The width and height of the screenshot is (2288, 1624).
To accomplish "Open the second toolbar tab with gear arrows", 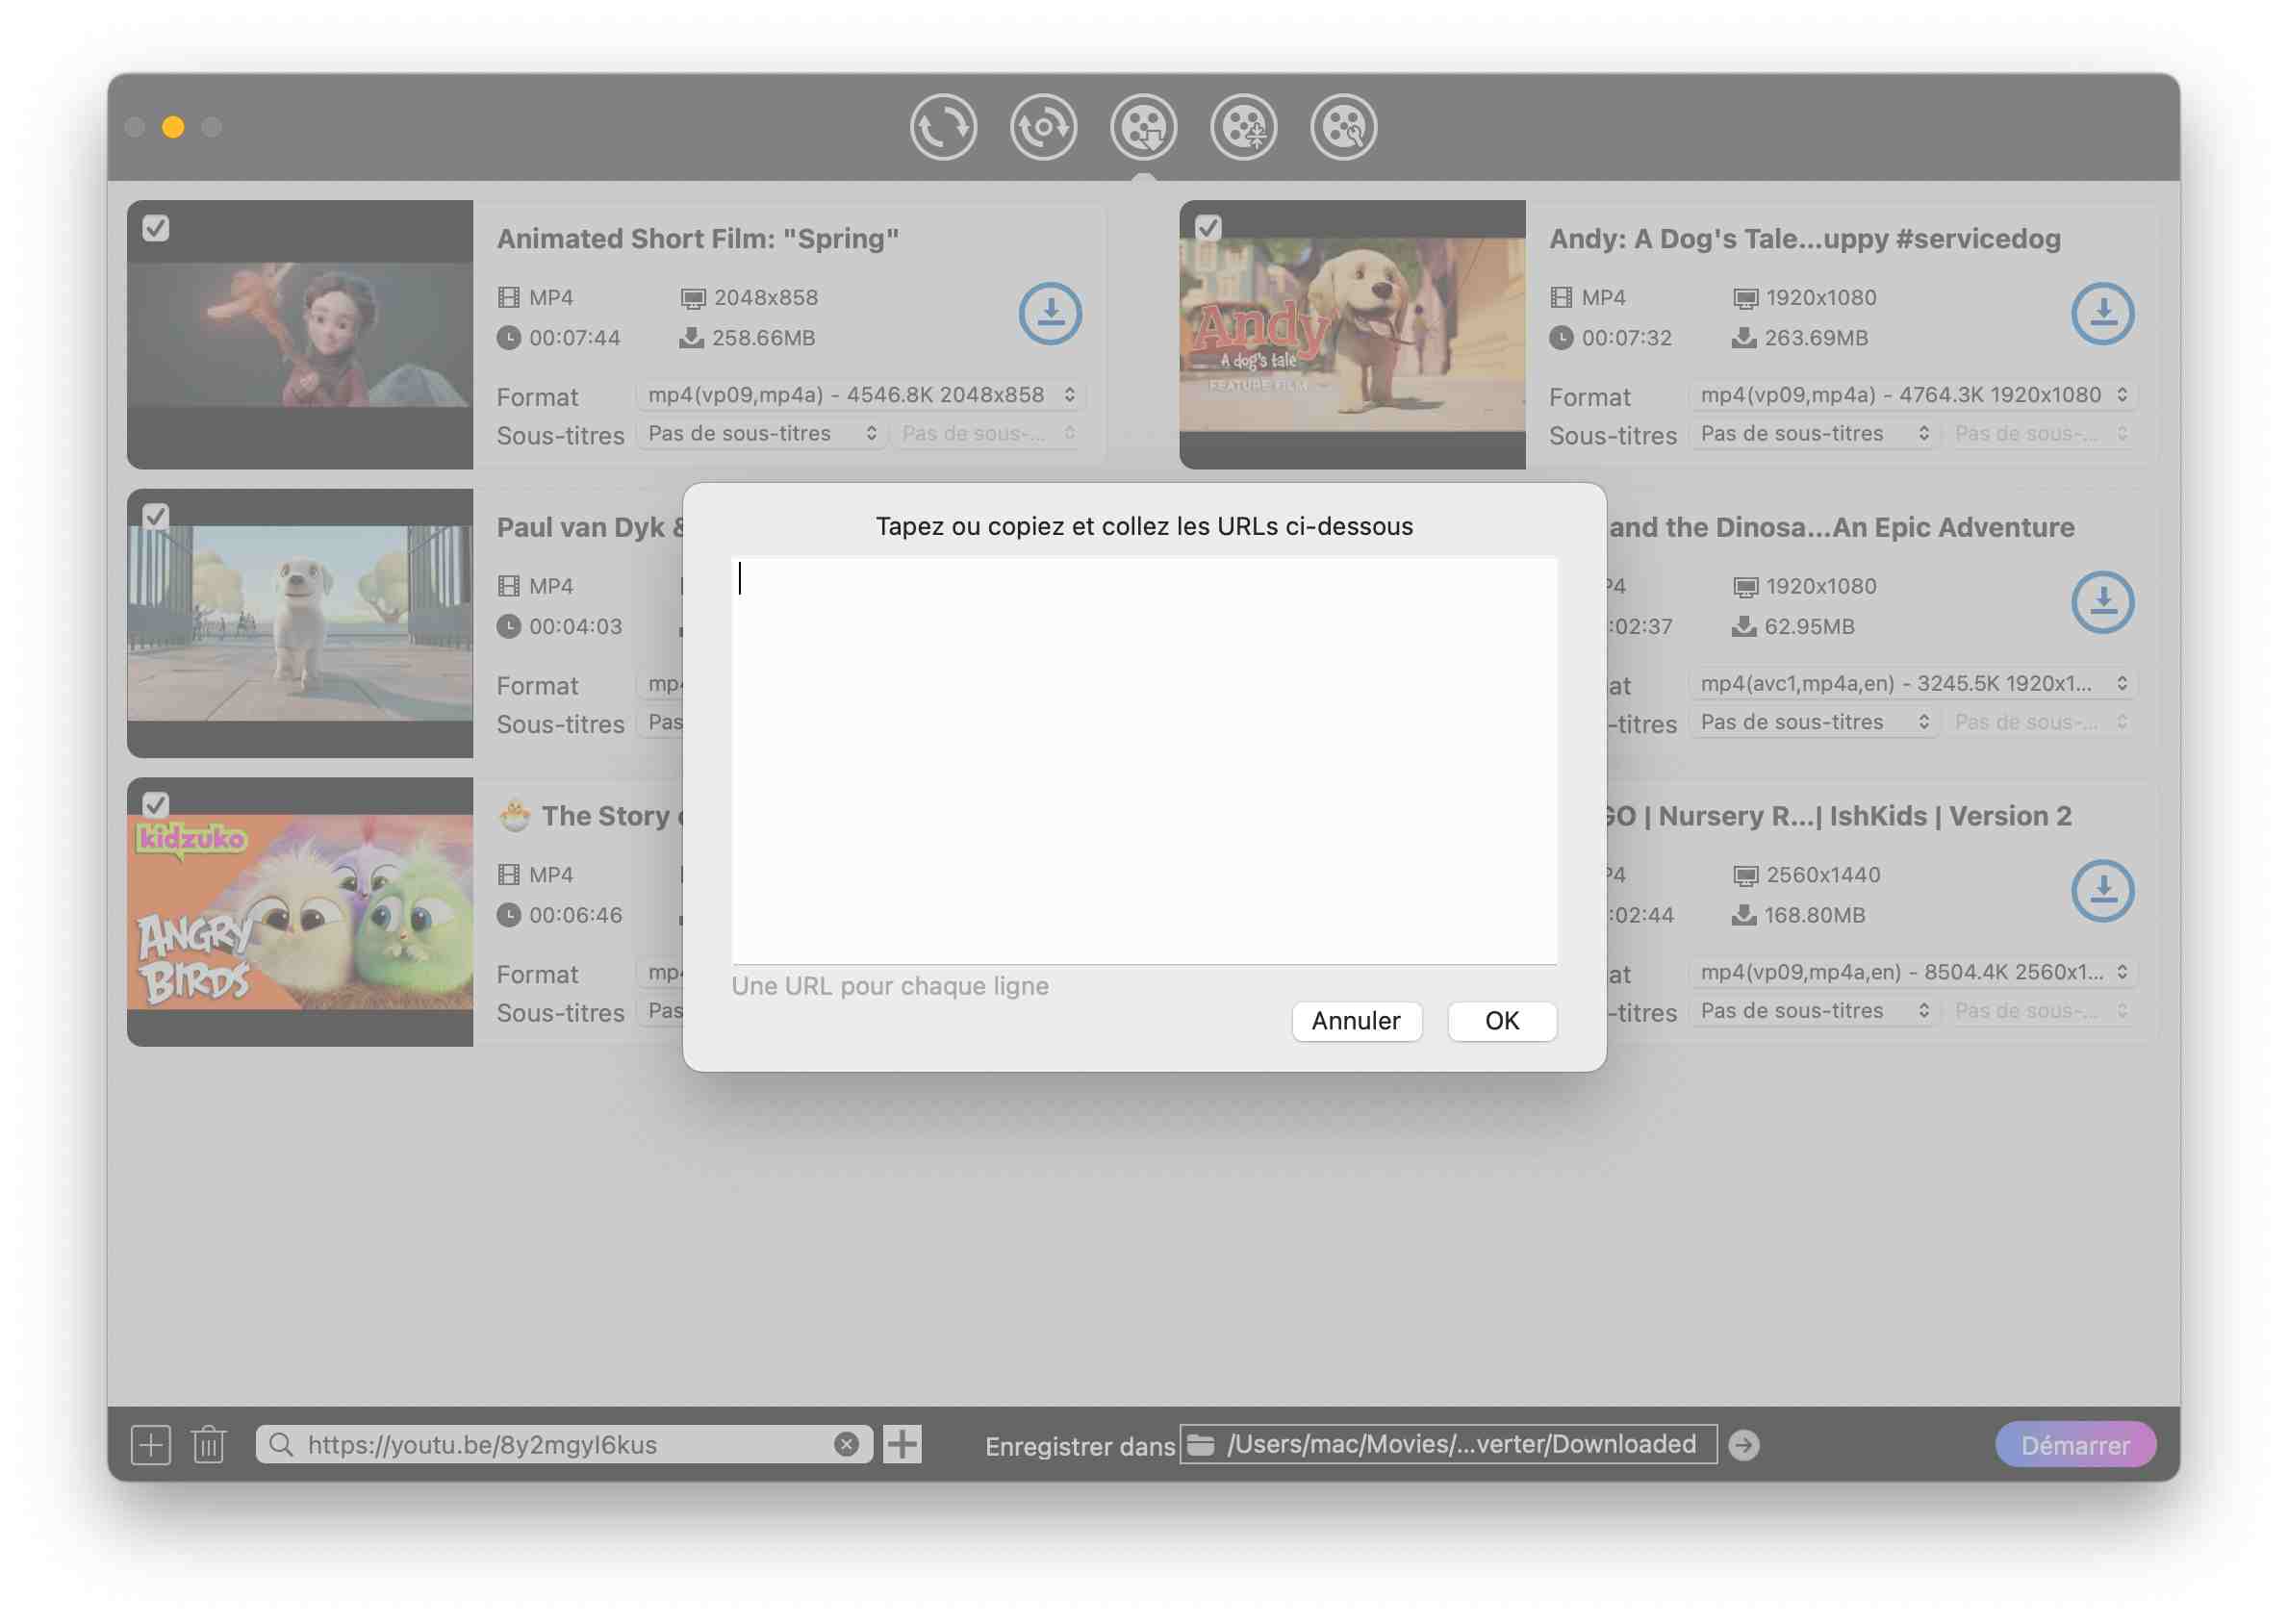I will [x=1043, y=127].
